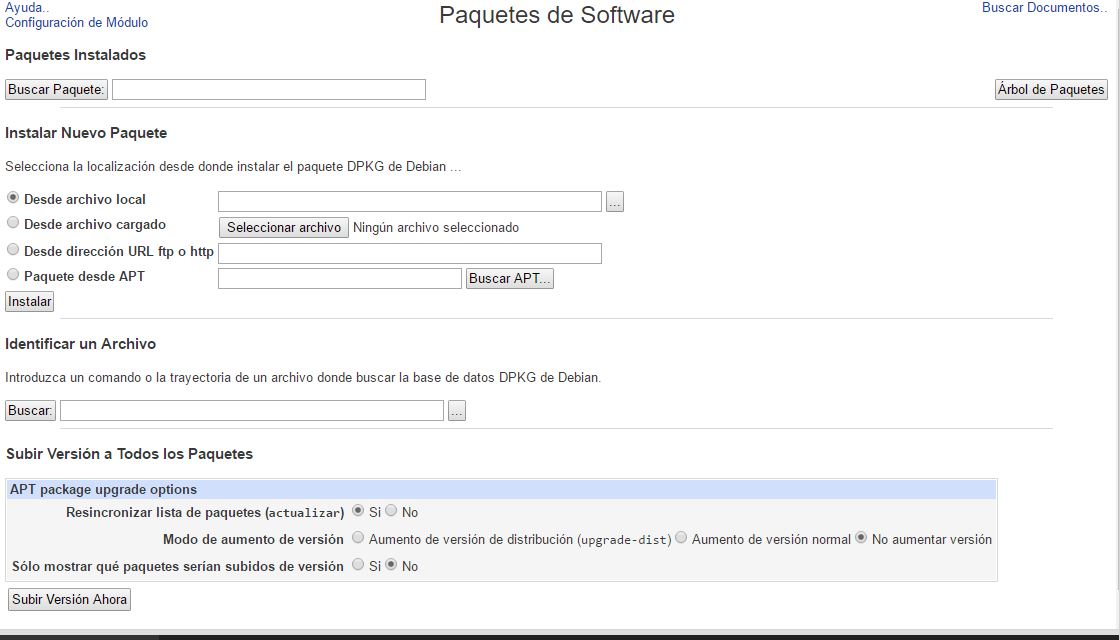Select 'Paquete desde APT' radio button
Screen dimensions: 1119x640
click(13, 274)
